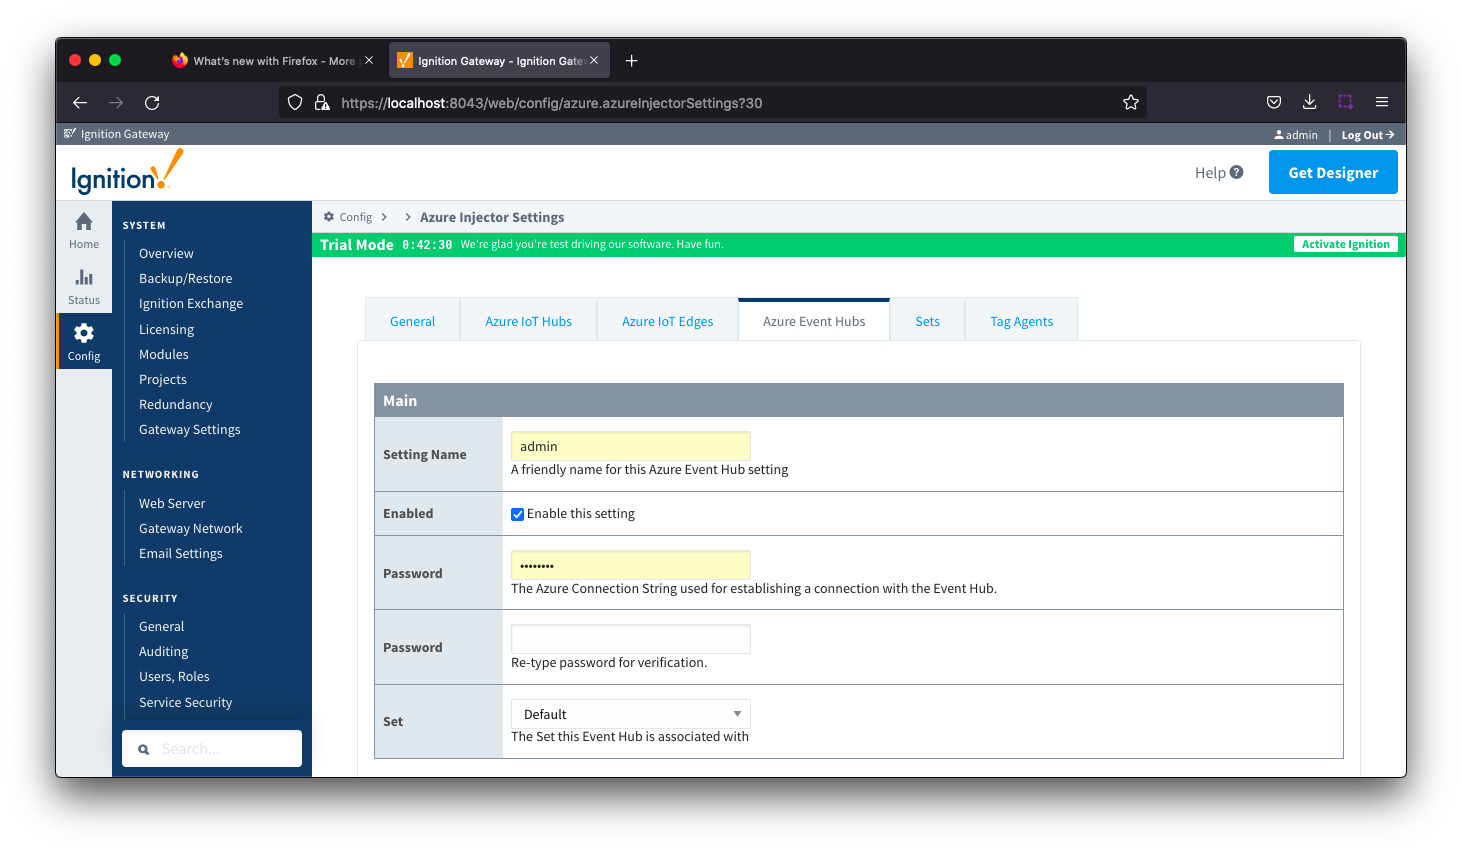Expand the Set dropdown showing Default
The image size is (1462, 851).
[630, 714]
